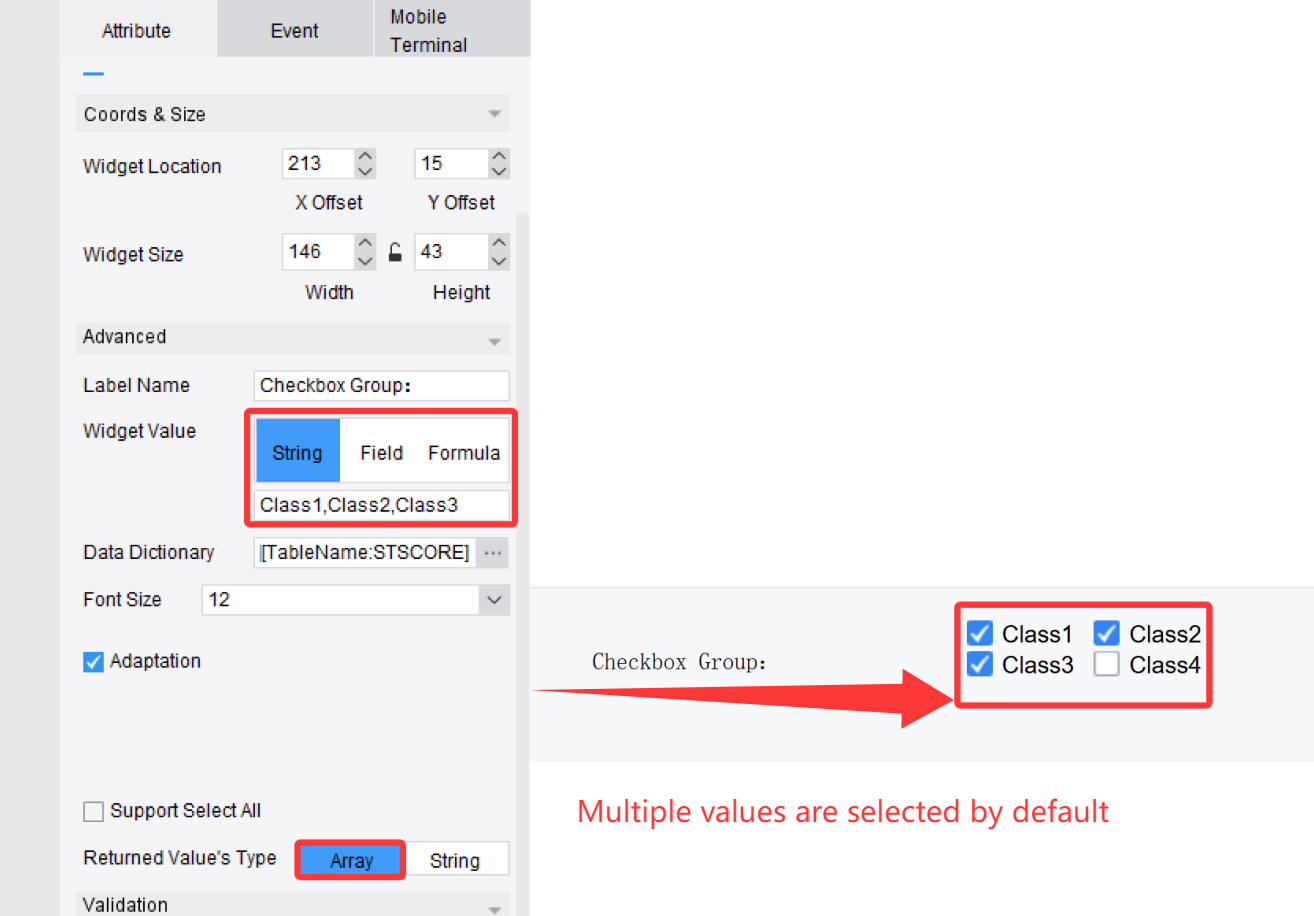Click the Width input field
Viewport: 1314px width, 916px height.
(x=317, y=251)
